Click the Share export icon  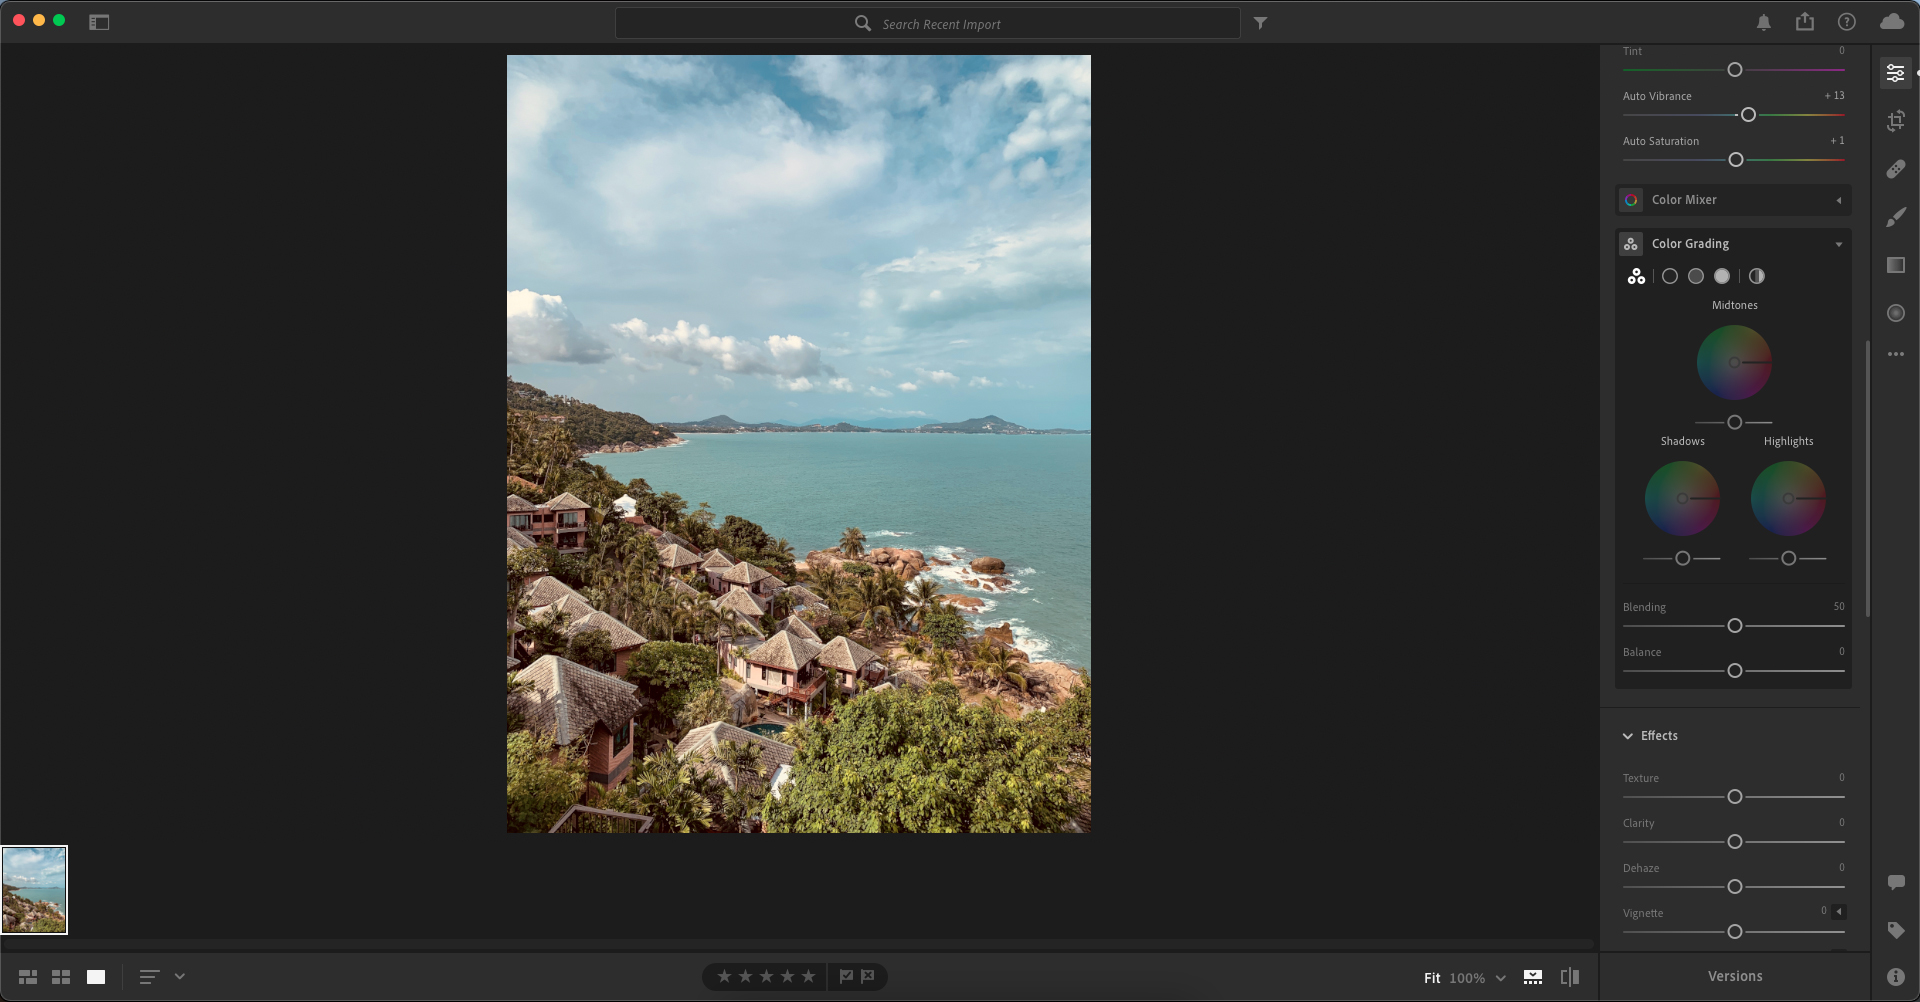pos(1805,21)
